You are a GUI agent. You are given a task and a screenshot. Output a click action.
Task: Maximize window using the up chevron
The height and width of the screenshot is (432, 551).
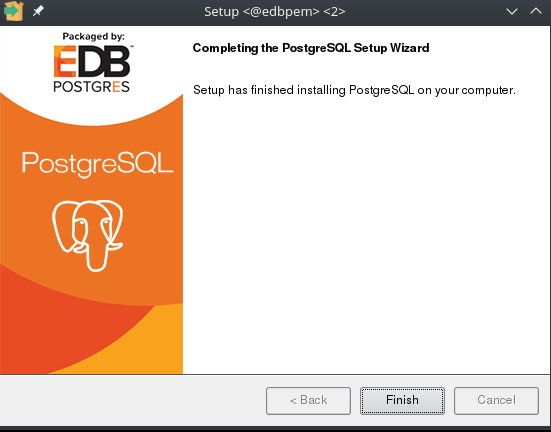click(x=536, y=11)
